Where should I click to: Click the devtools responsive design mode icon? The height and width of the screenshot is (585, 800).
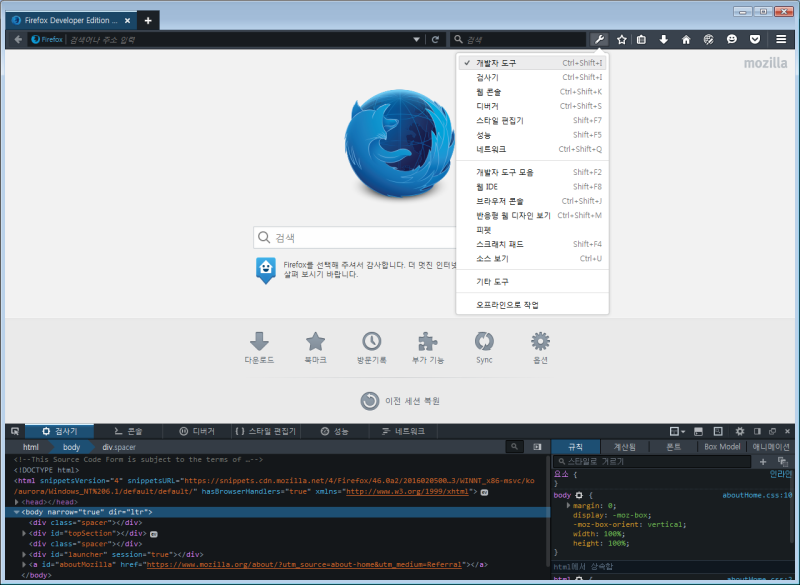(718, 431)
